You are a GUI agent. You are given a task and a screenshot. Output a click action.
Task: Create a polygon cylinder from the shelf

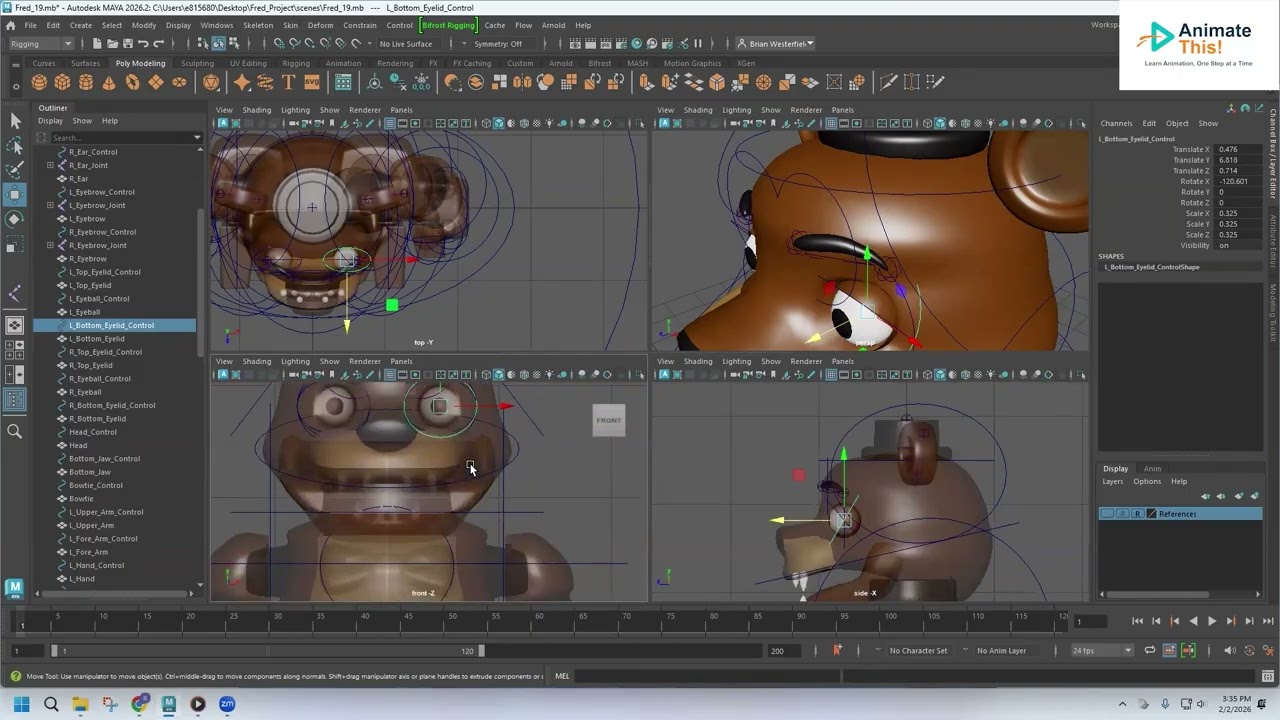coord(86,82)
